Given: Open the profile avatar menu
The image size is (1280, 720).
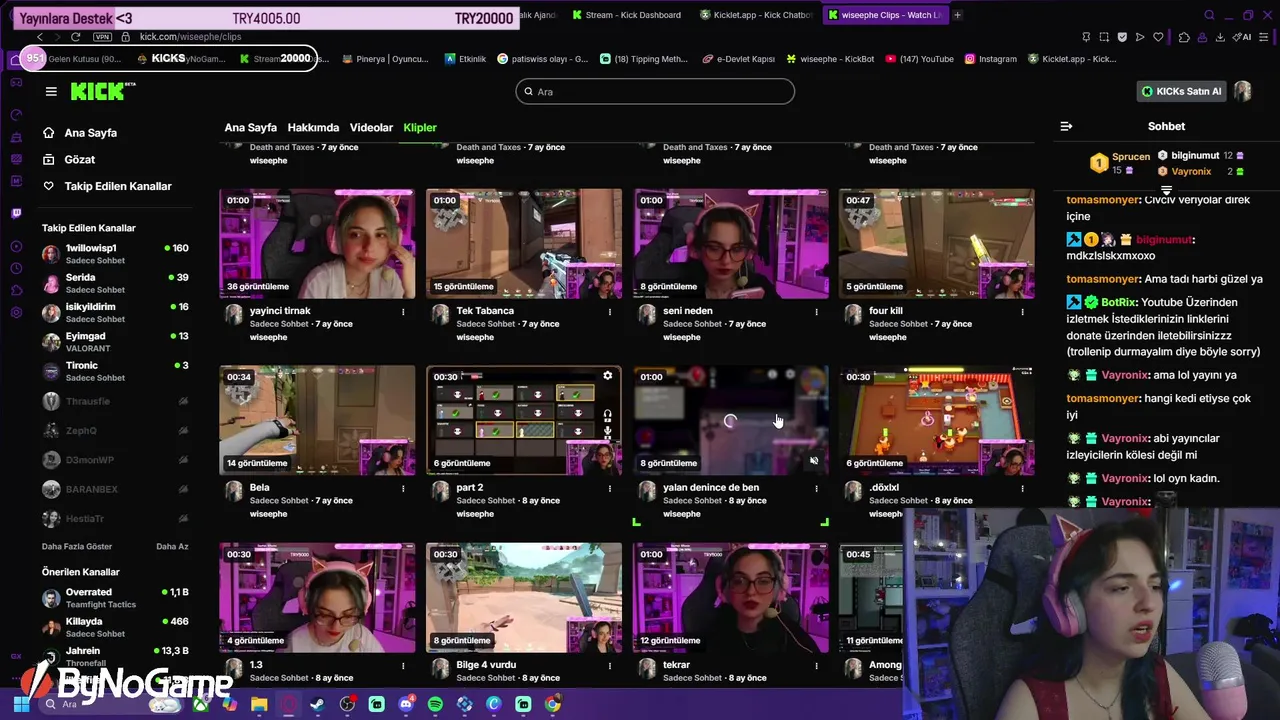Looking at the screenshot, I should tap(1243, 91).
